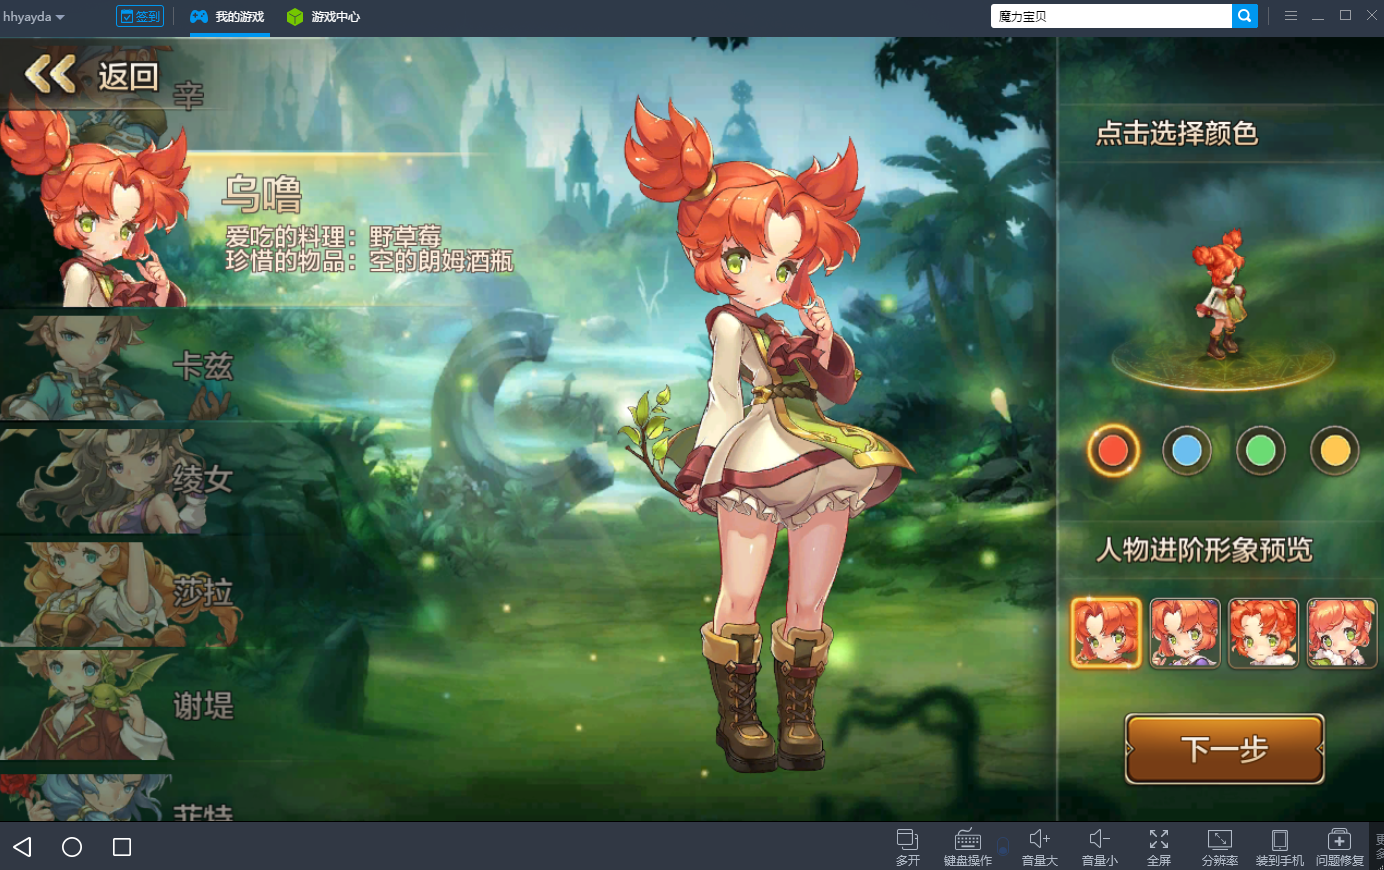1384x870 pixels.
Task: Click the 音量大 volume up icon
Action: click(x=1040, y=846)
